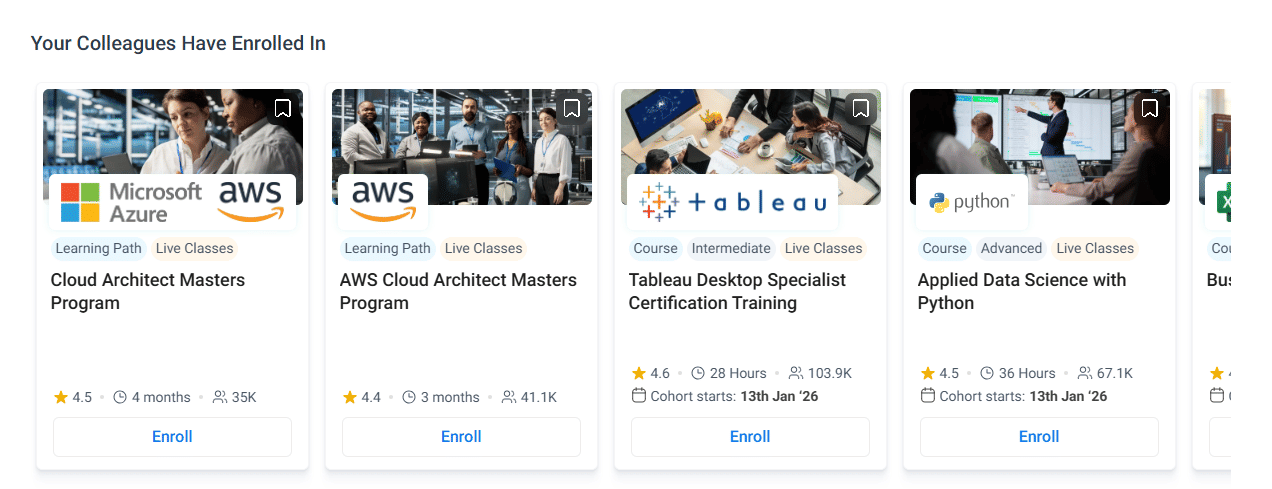Click the calendar icon on Tableau card
This screenshot has width=1272, height=489.
point(639,396)
